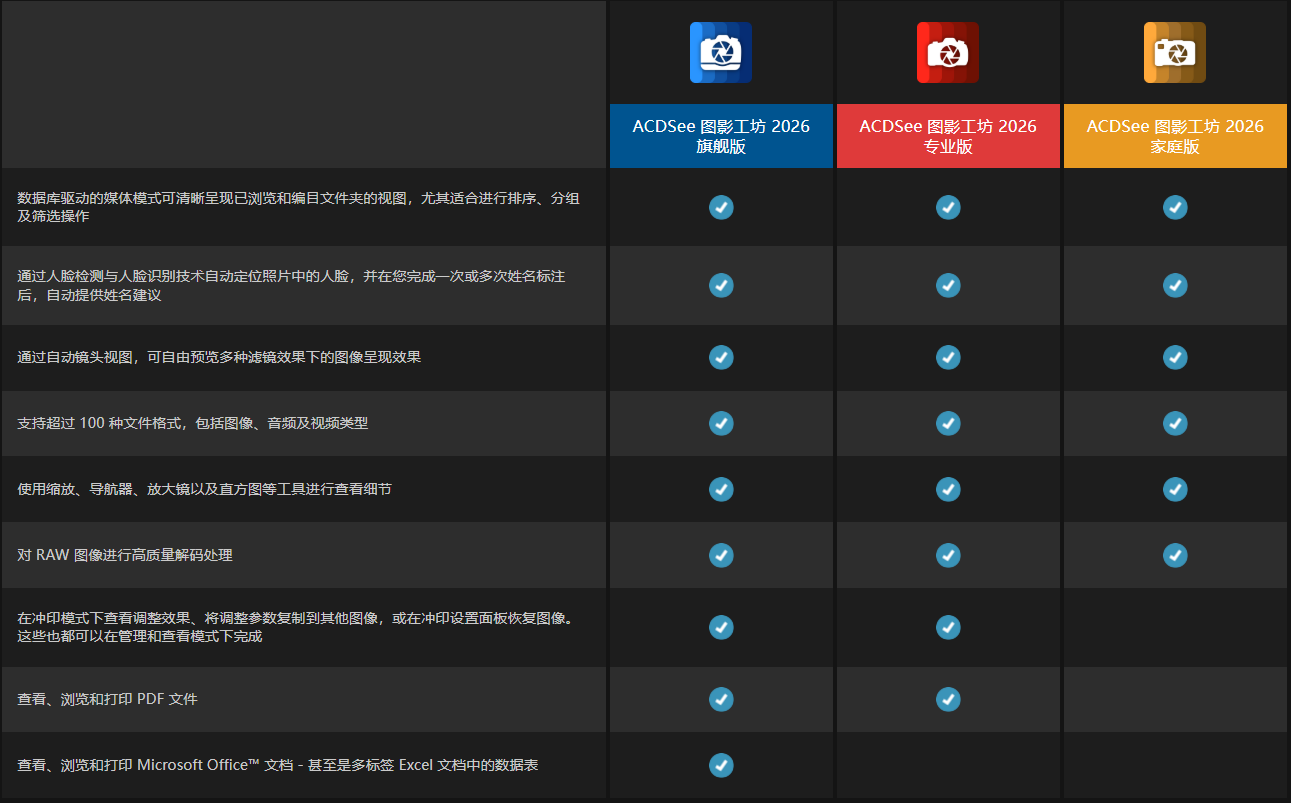Screen dimensions: 1291x803
Task: Click 旗舰版 checkmark in the PDF 文件 row
Action: [721, 699]
